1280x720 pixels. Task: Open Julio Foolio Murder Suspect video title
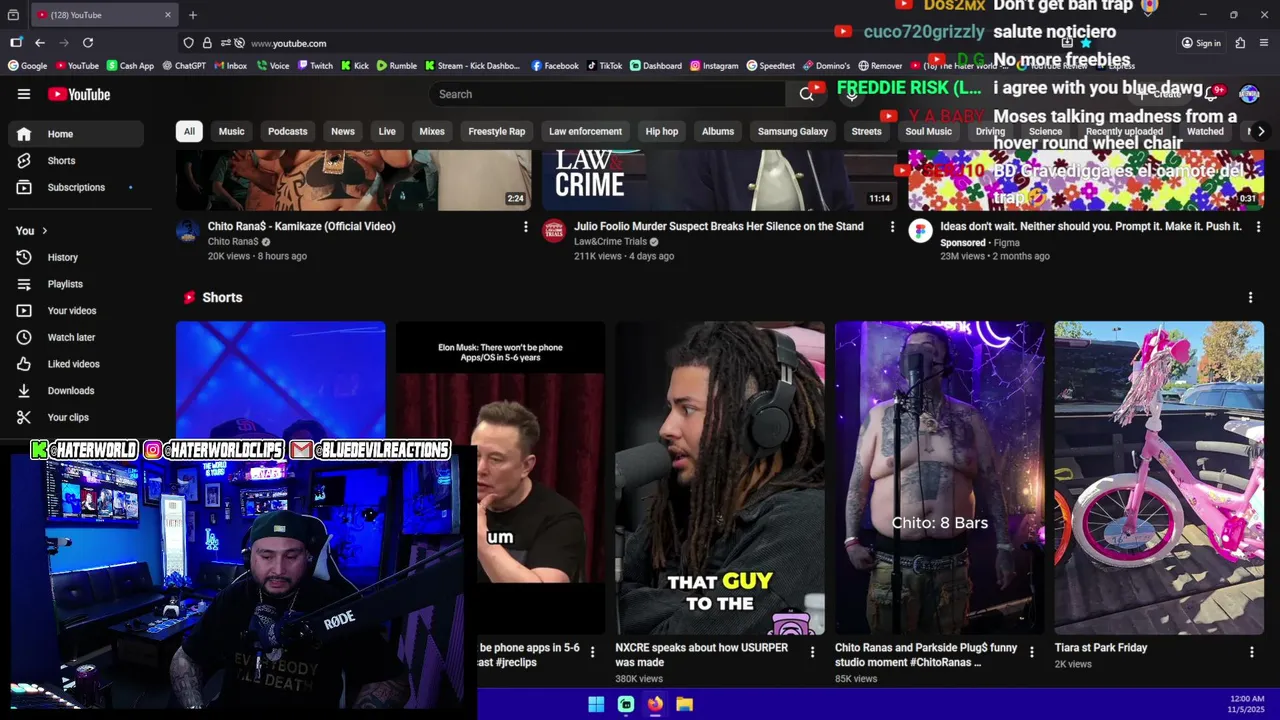click(719, 226)
